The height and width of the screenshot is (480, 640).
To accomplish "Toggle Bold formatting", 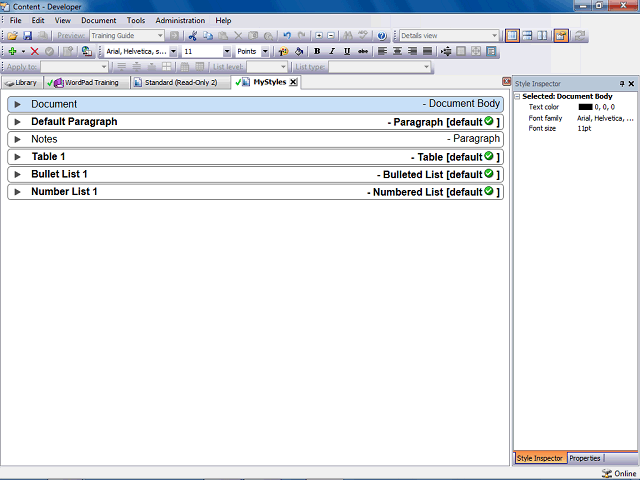I will [x=317, y=51].
